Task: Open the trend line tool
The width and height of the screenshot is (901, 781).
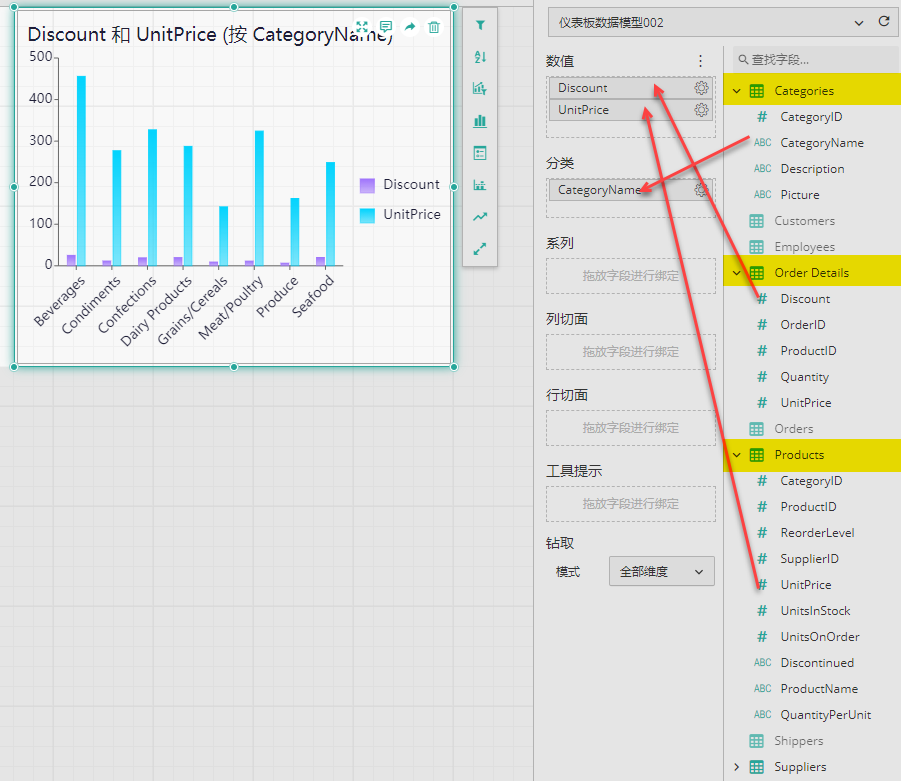Action: pyautogui.click(x=480, y=217)
